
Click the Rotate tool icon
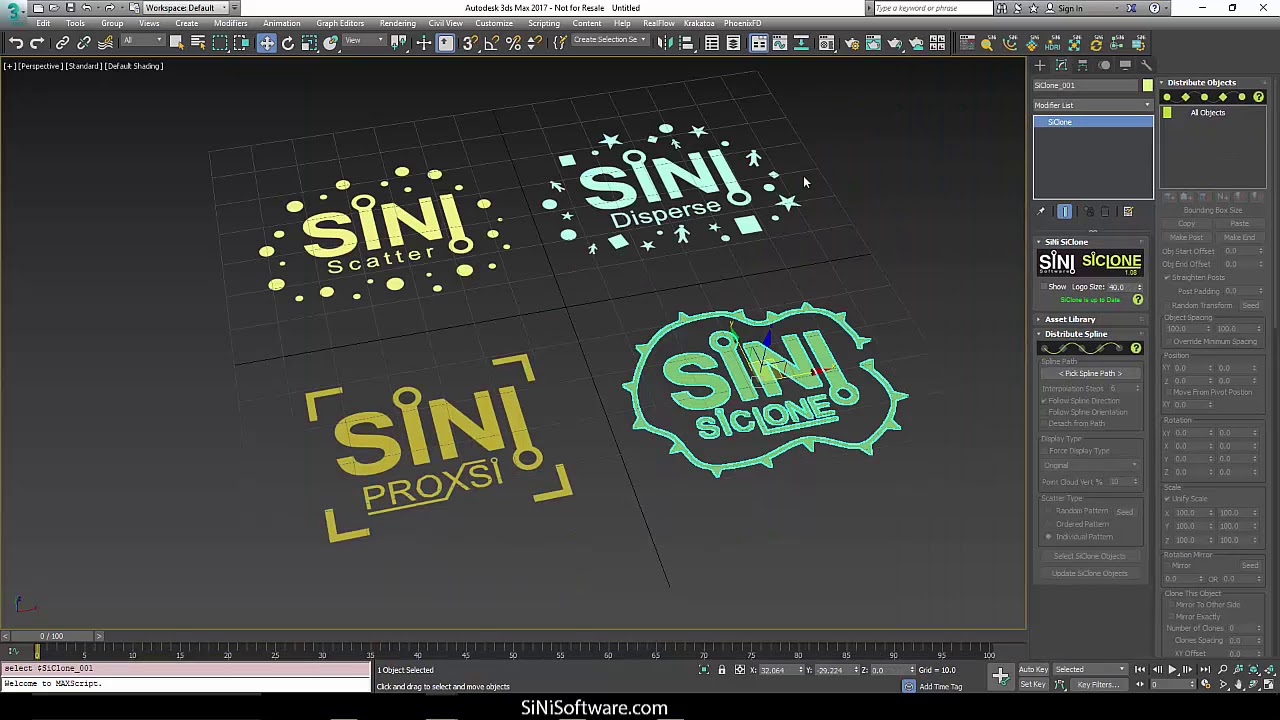click(x=288, y=43)
